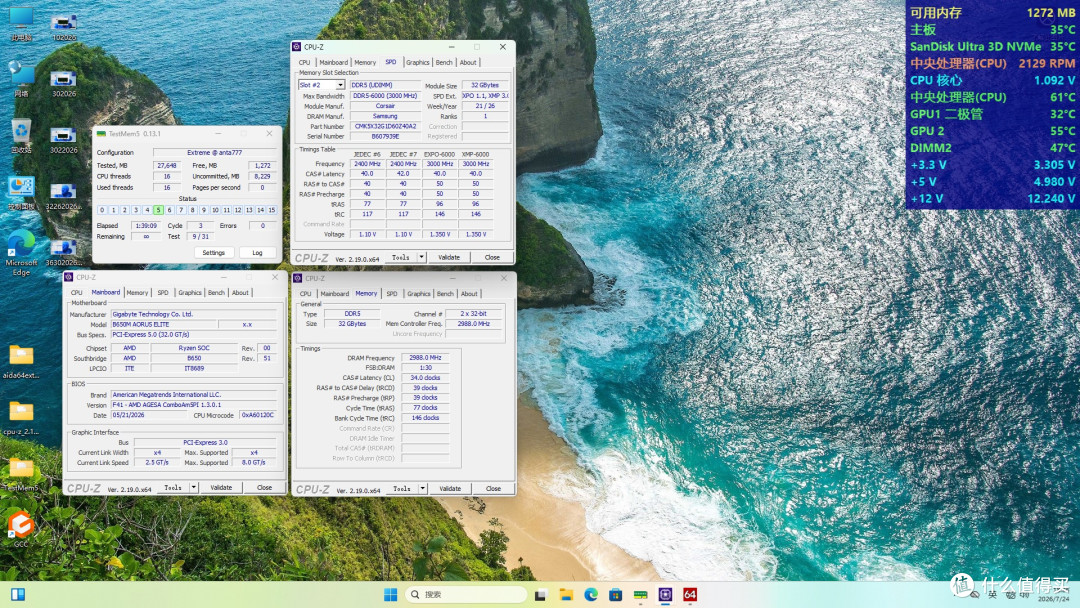Screen dimensions: 1080x608
Task: Open the GCC desktop shortcut
Action: pos(21,529)
